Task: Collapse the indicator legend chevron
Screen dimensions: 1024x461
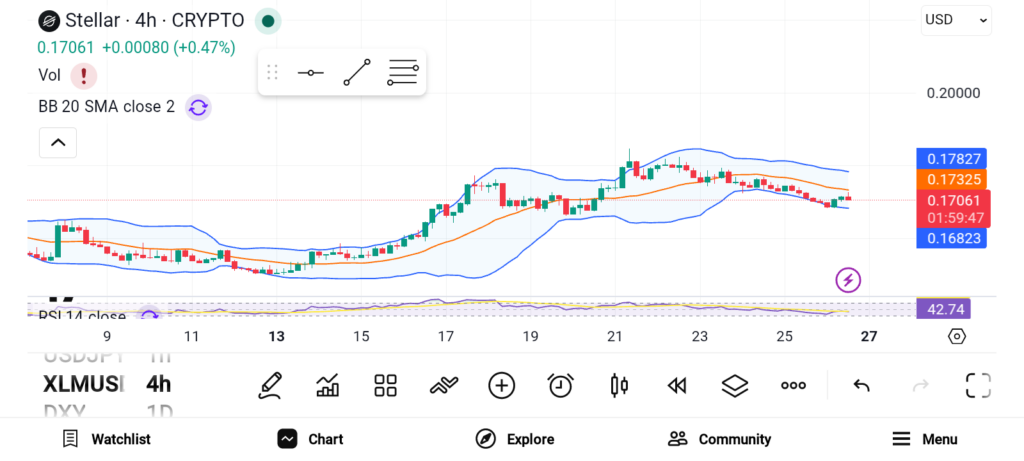Action: tap(58, 143)
